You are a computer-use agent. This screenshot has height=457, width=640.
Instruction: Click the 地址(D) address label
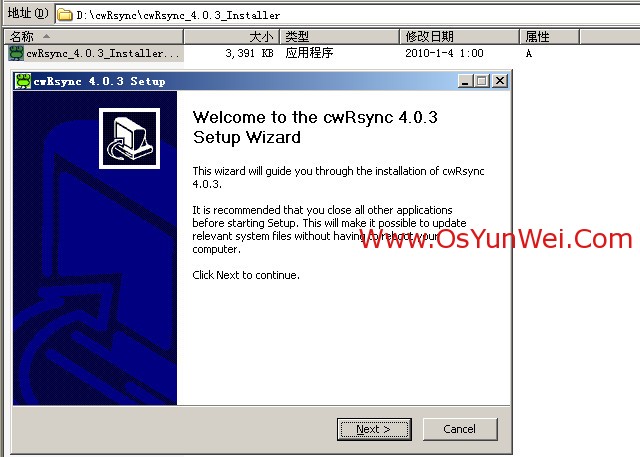coord(28,14)
